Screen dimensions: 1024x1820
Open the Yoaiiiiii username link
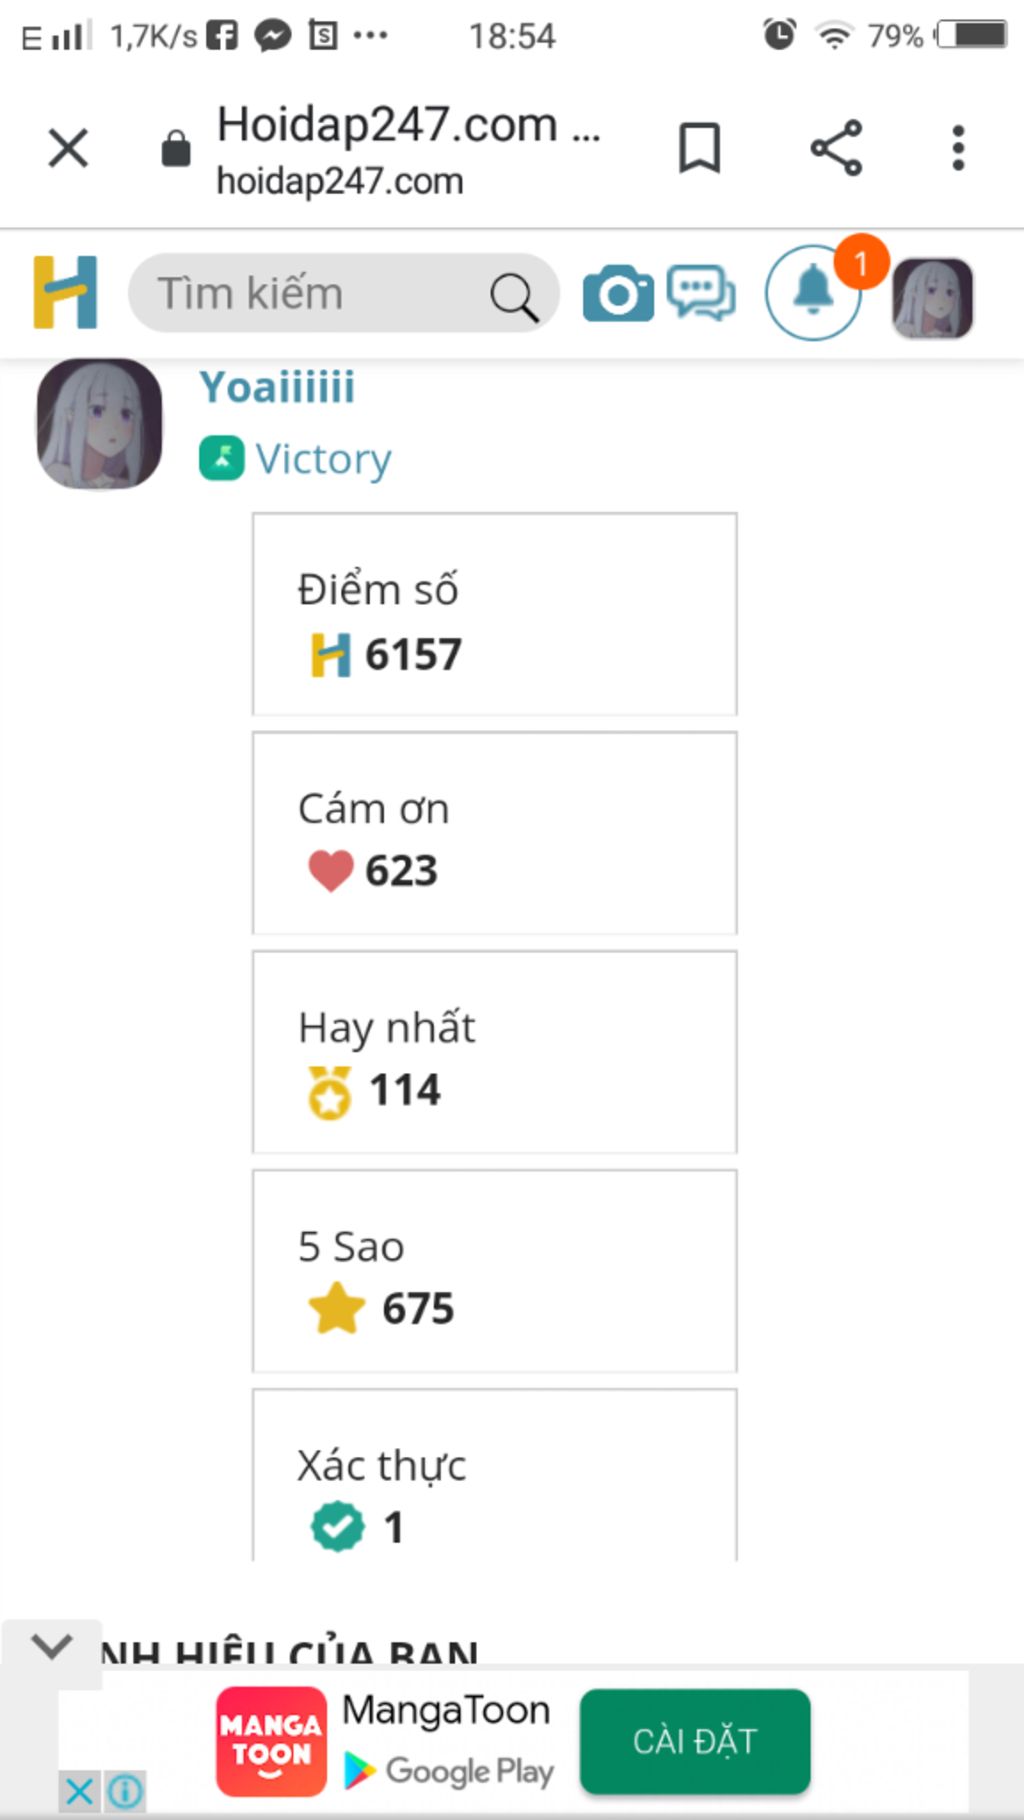click(x=277, y=387)
